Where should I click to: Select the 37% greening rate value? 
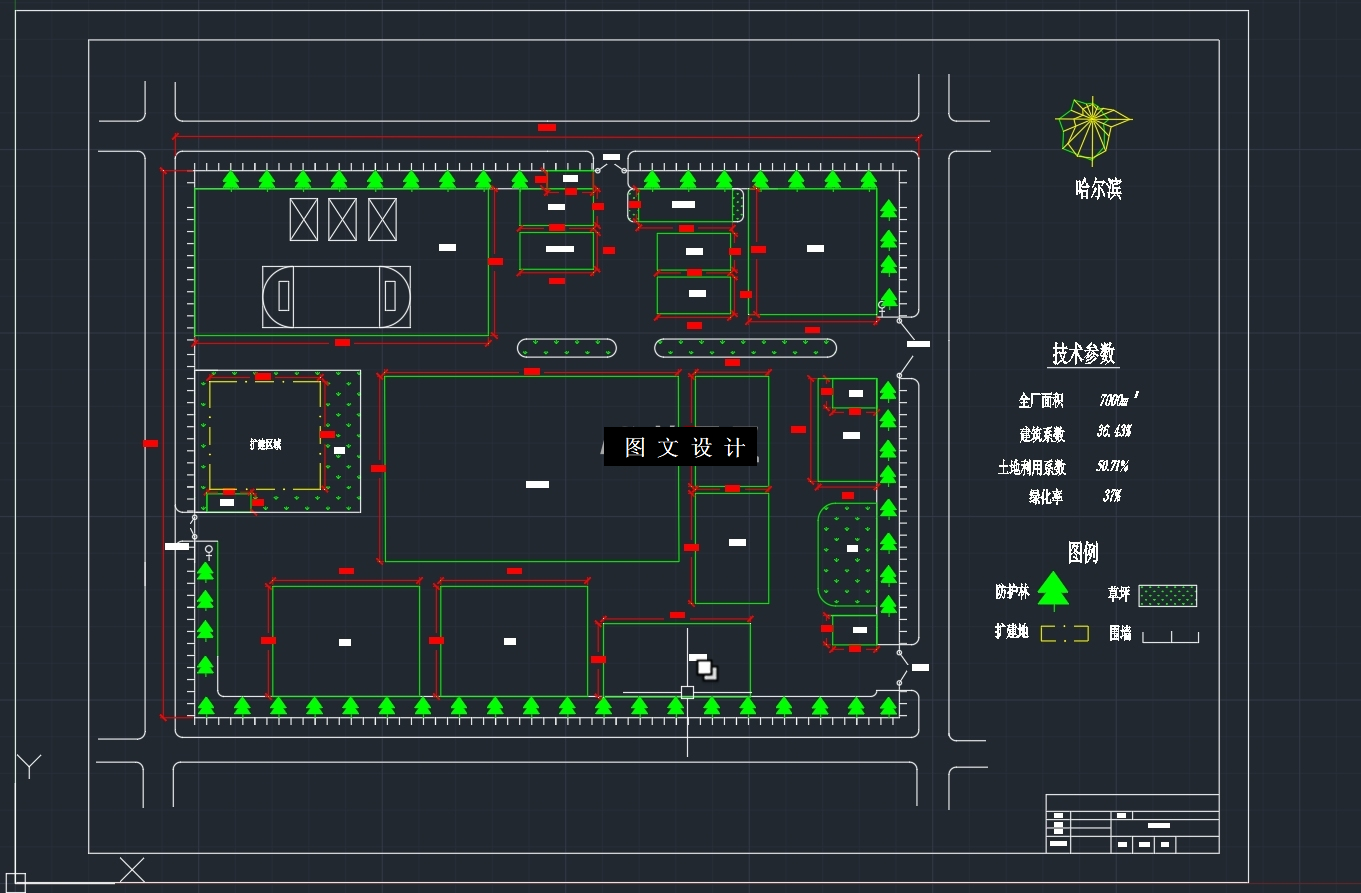[1112, 495]
